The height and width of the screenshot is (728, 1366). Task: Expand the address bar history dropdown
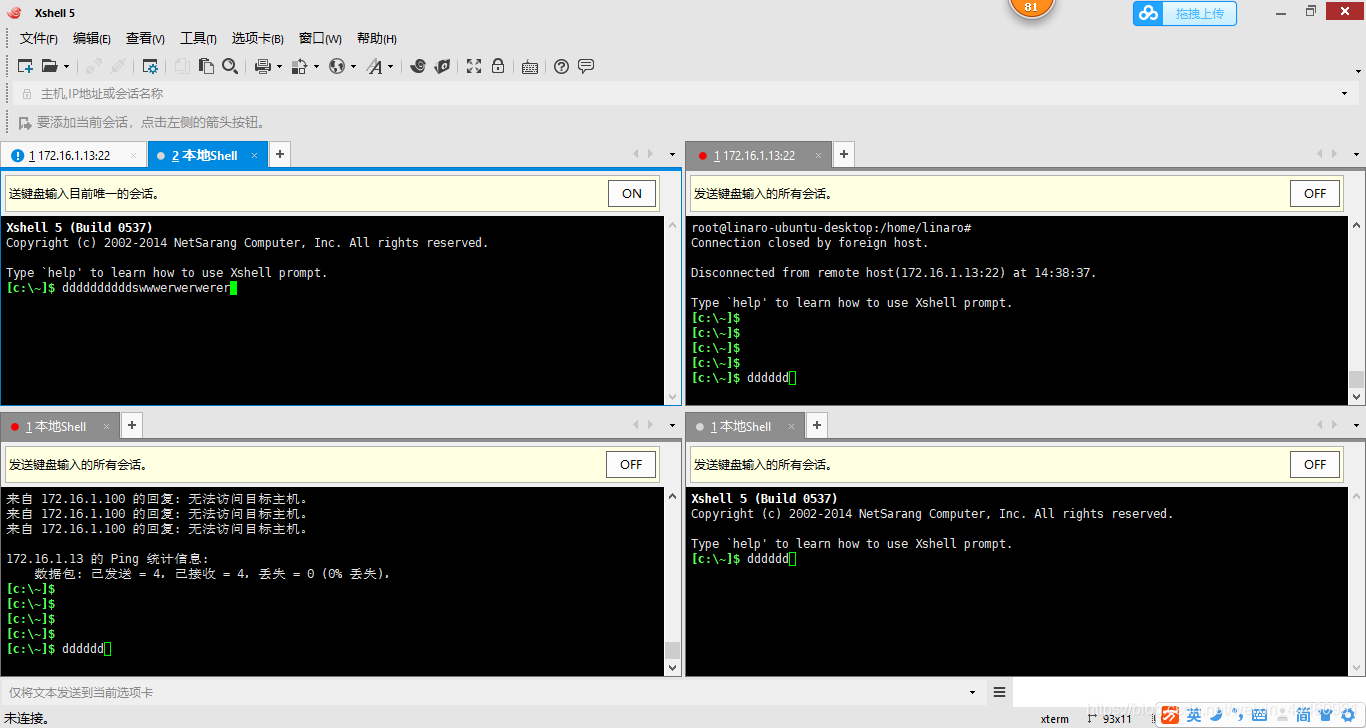click(x=1344, y=94)
